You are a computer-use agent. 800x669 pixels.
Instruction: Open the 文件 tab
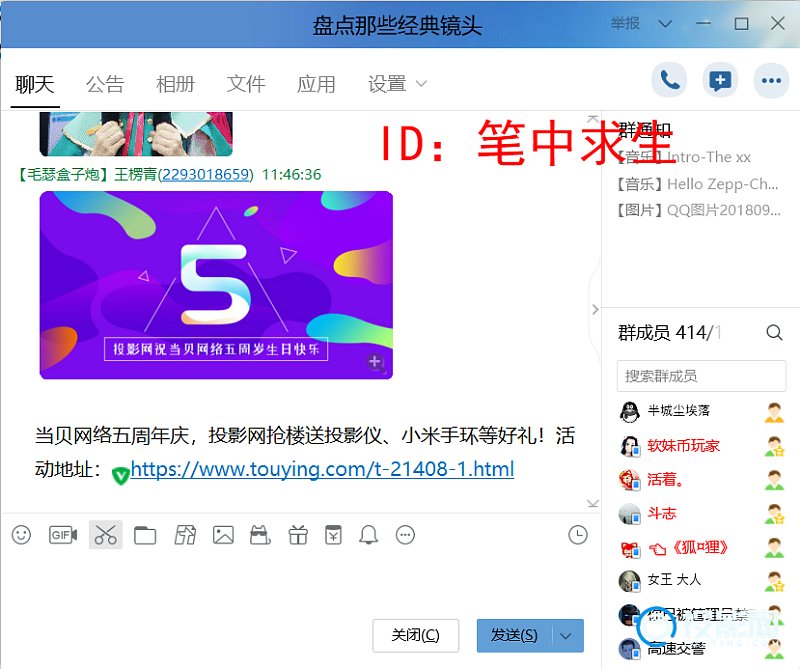[x=245, y=84]
